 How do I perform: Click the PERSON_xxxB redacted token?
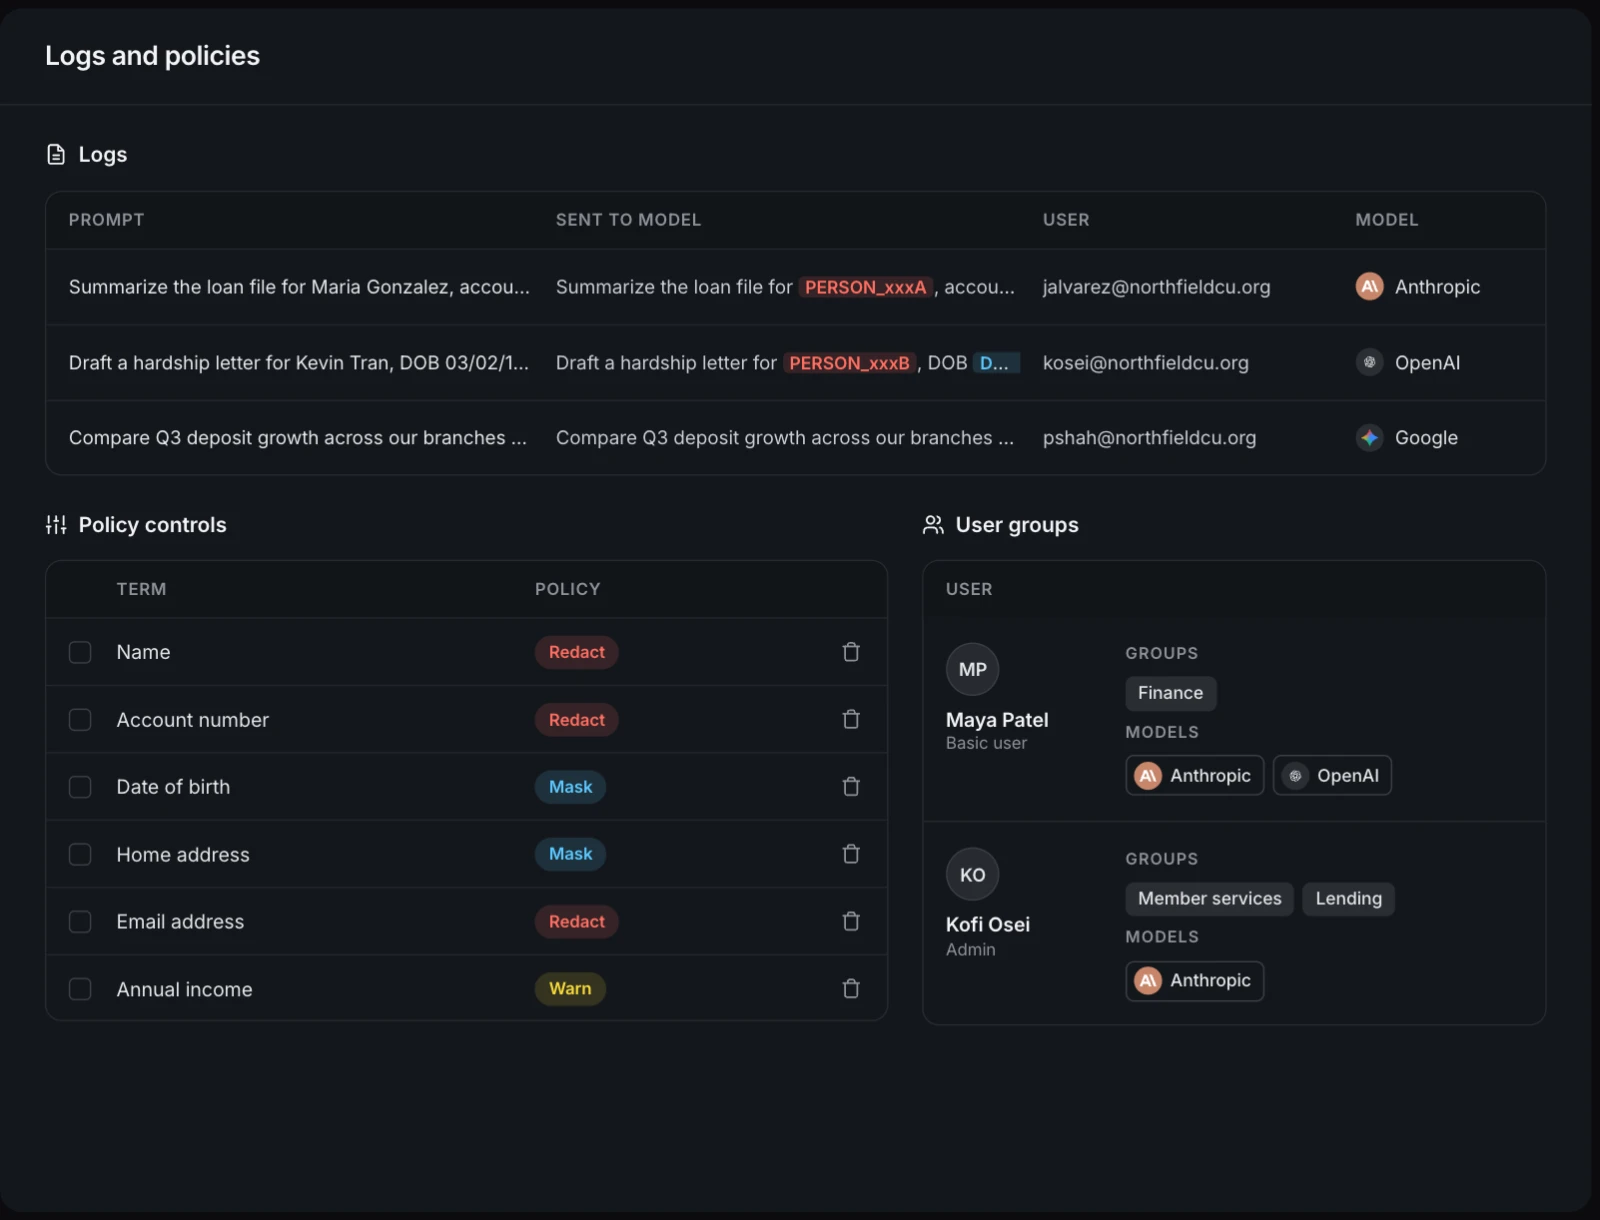click(849, 363)
